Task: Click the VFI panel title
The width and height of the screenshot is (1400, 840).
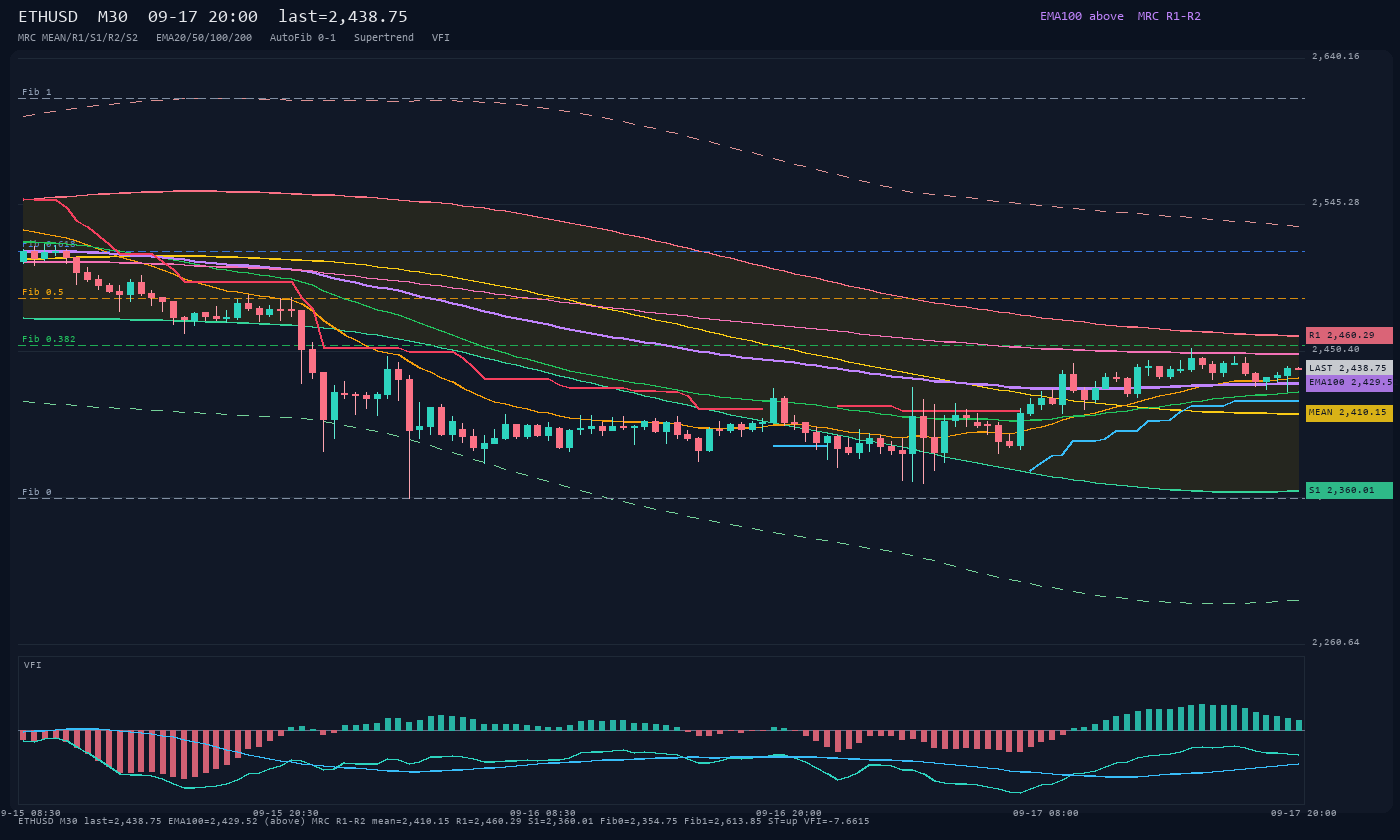Action: click(x=33, y=665)
